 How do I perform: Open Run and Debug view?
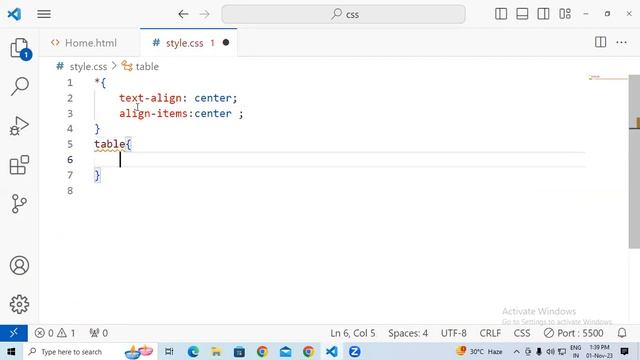click(19, 126)
